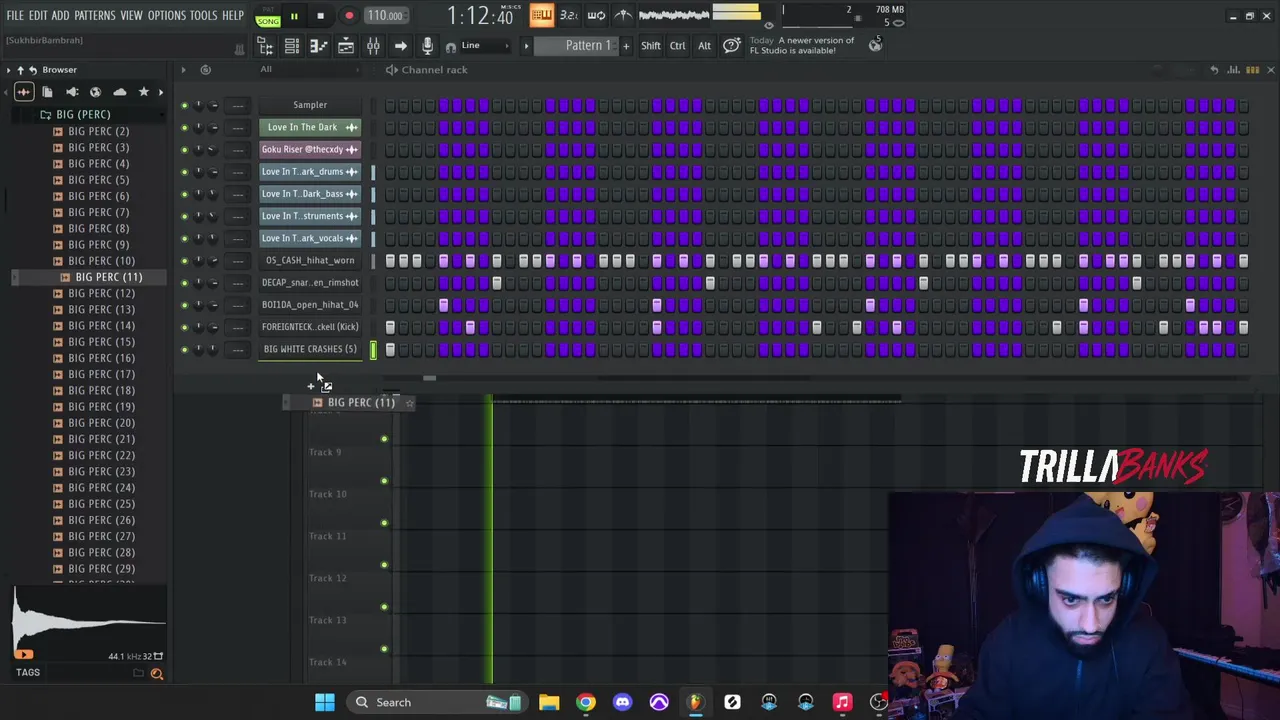The width and height of the screenshot is (1280, 720).
Task: Click the channel rack step/keys swap icon
Action: tap(1252, 70)
